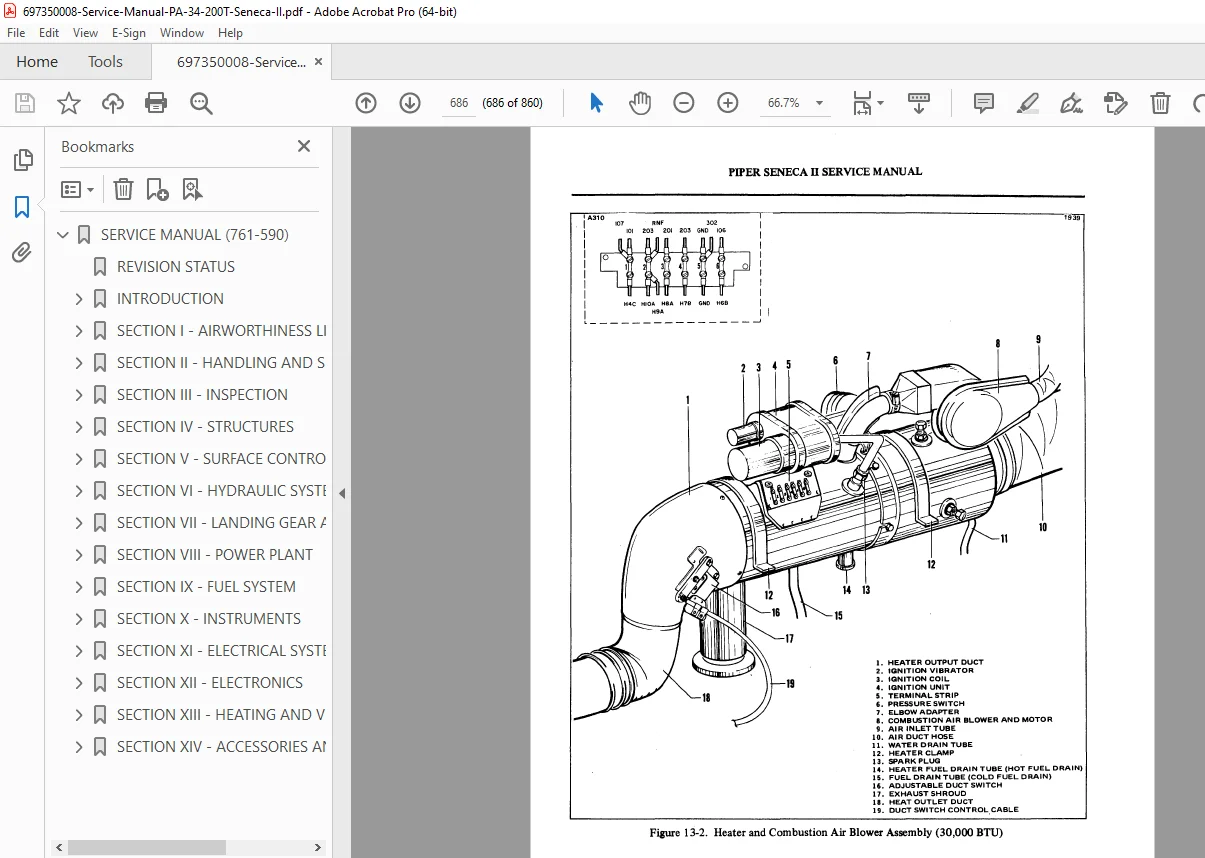1205x858 pixels.
Task: Open the sign document pen icon
Action: (x=1072, y=103)
